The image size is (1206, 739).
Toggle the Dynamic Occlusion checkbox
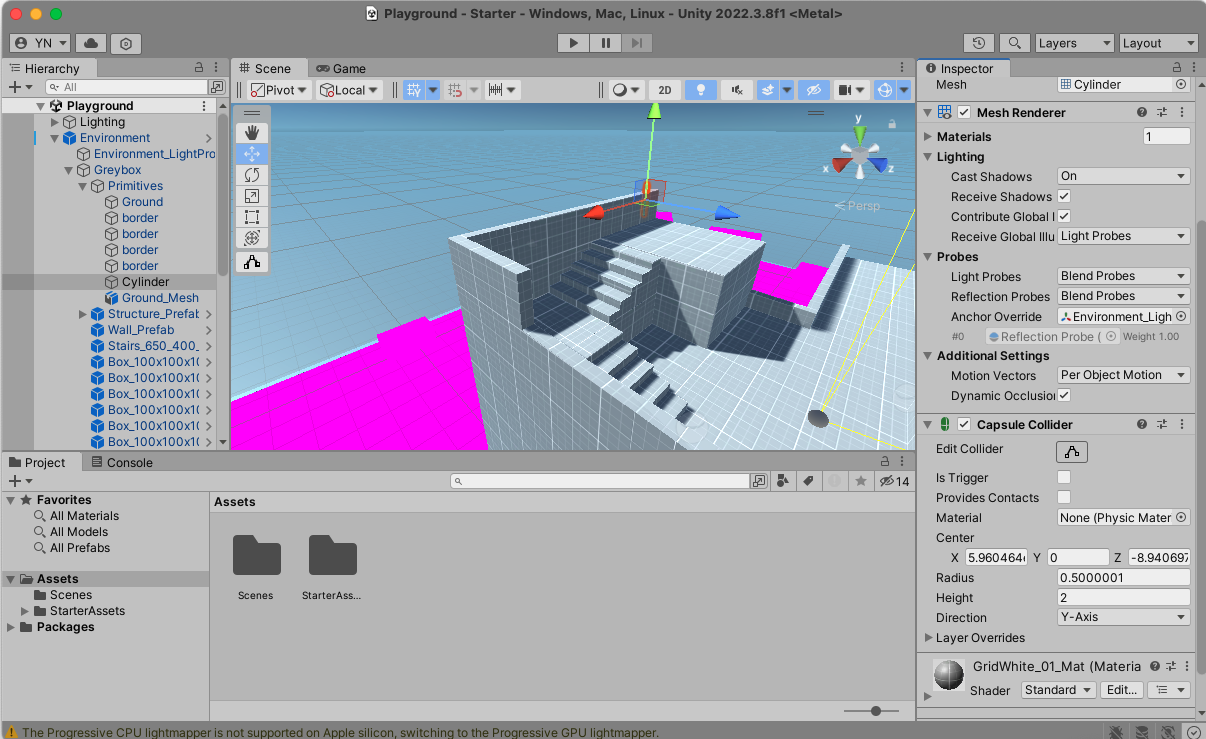coord(1064,396)
